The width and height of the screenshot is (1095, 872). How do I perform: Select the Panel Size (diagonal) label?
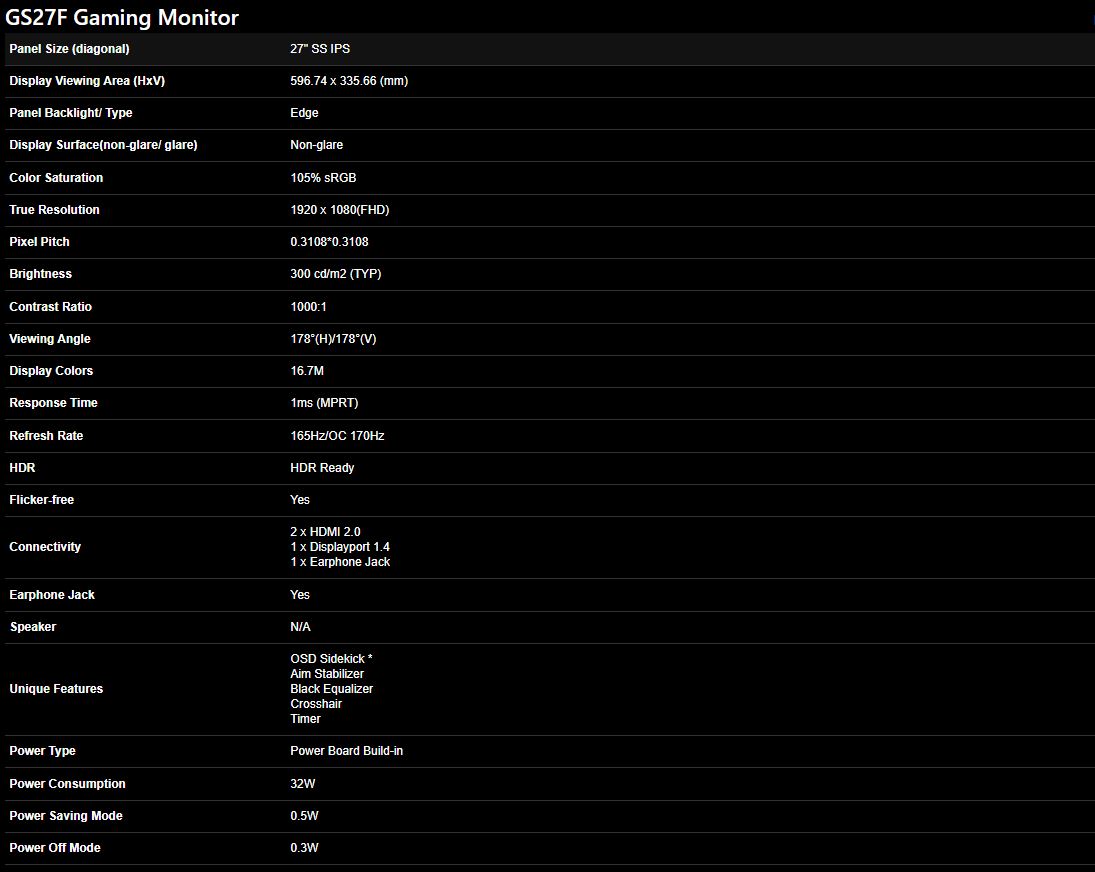click(x=69, y=49)
